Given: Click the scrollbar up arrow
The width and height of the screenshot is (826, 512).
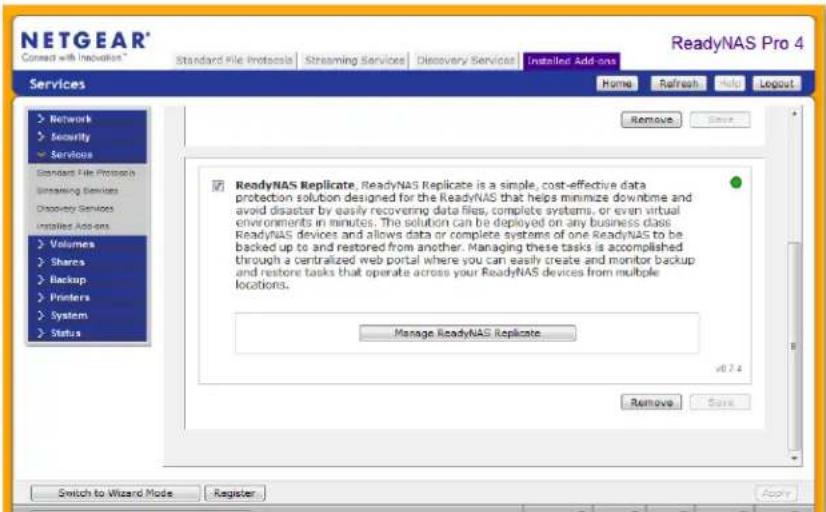Looking at the screenshot, I should (x=794, y=114).
